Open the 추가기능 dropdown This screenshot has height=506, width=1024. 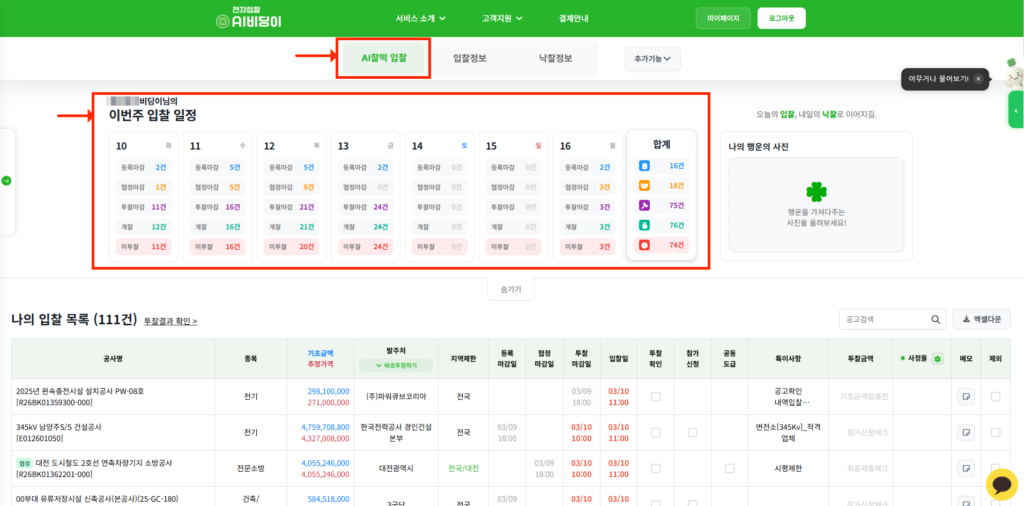tap(653, 59)
